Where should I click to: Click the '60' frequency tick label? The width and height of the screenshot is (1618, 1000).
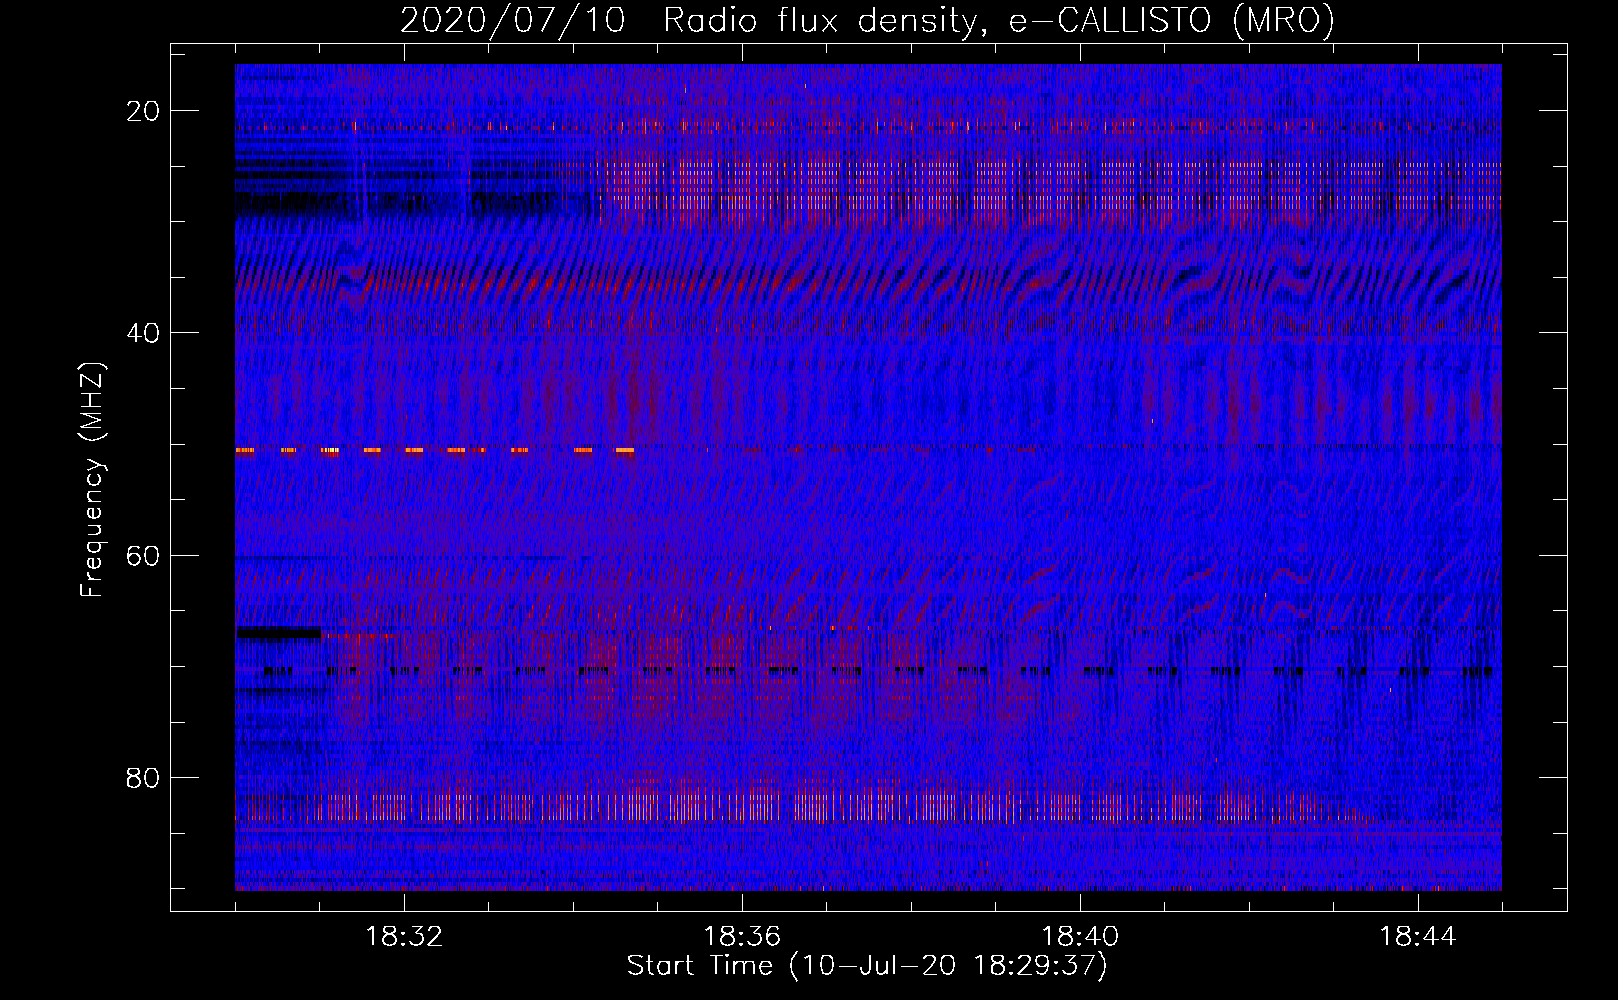(x=143, y=556)
